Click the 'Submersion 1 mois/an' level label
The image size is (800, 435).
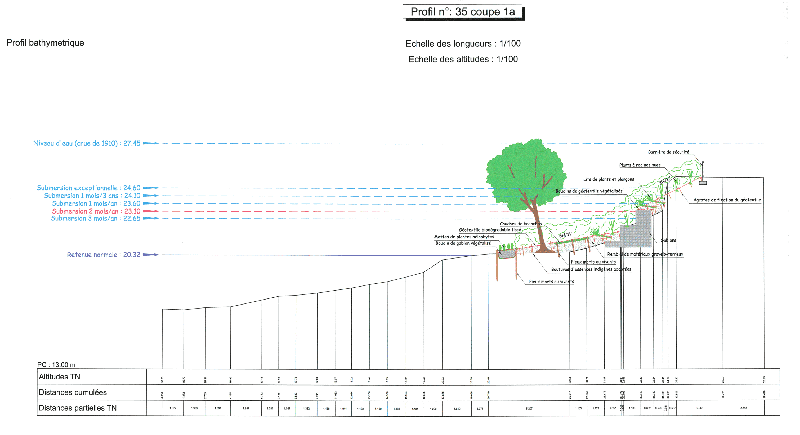[96, 203]
